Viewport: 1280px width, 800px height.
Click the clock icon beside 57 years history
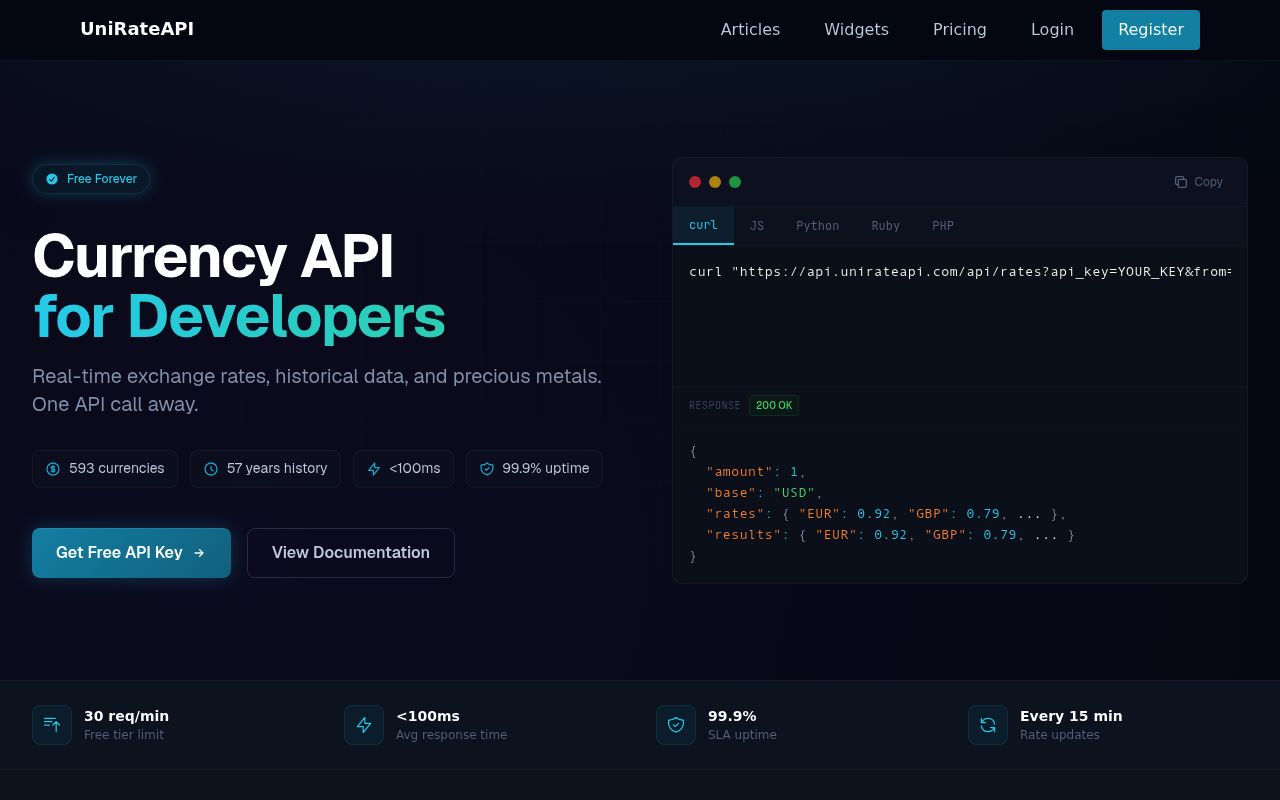[x=211, y=469]
